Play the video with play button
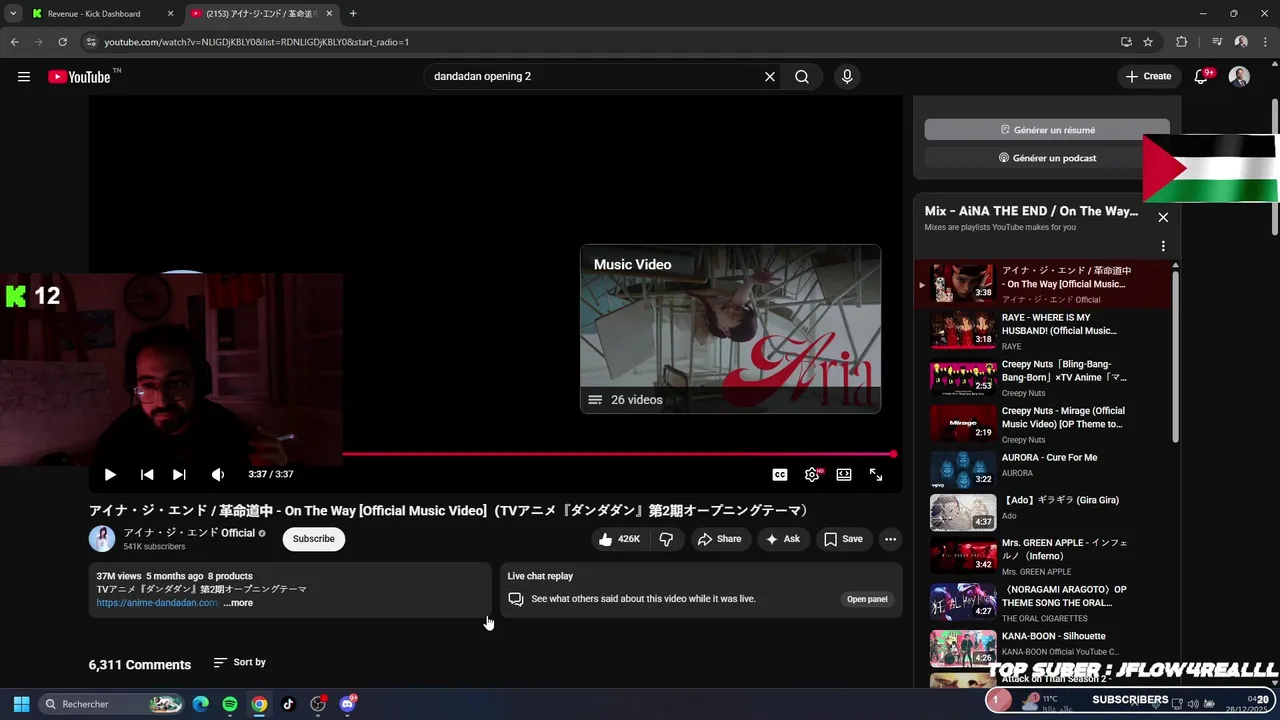Screen dimensions: 1280x720 pyautogui.click(x=110, y=475)
